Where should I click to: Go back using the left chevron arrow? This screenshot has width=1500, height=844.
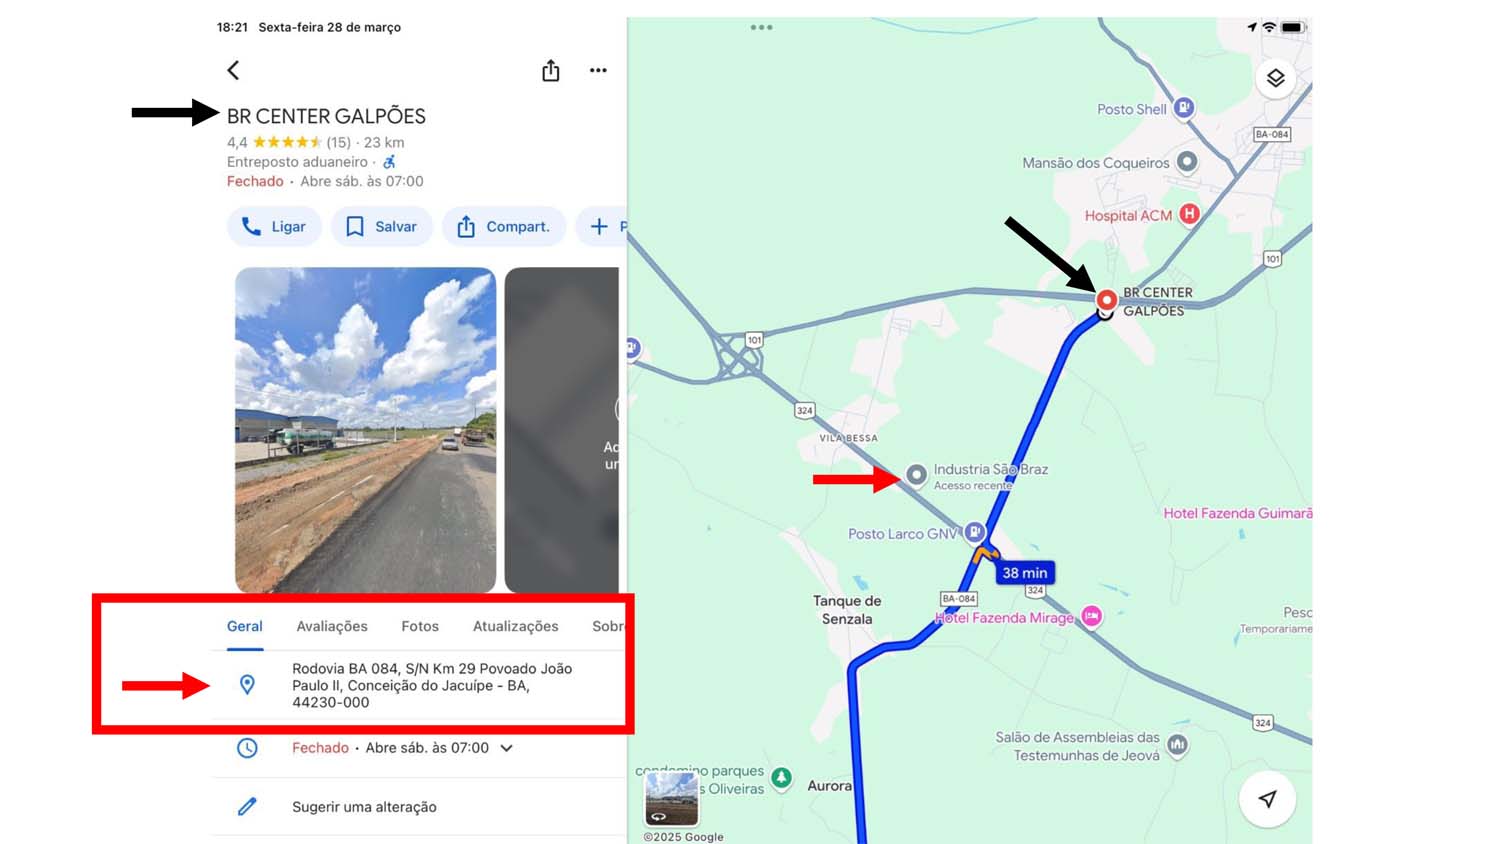(233, 70)
